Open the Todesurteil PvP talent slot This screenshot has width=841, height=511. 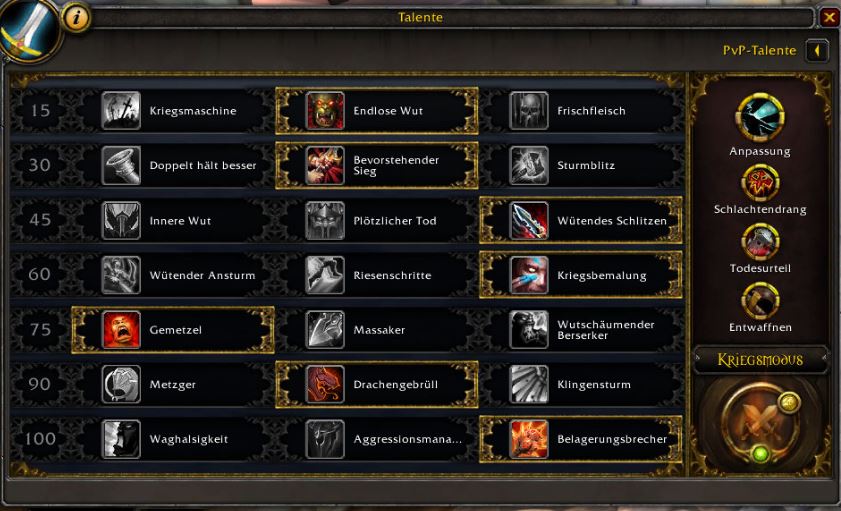[x=760, y=242]
